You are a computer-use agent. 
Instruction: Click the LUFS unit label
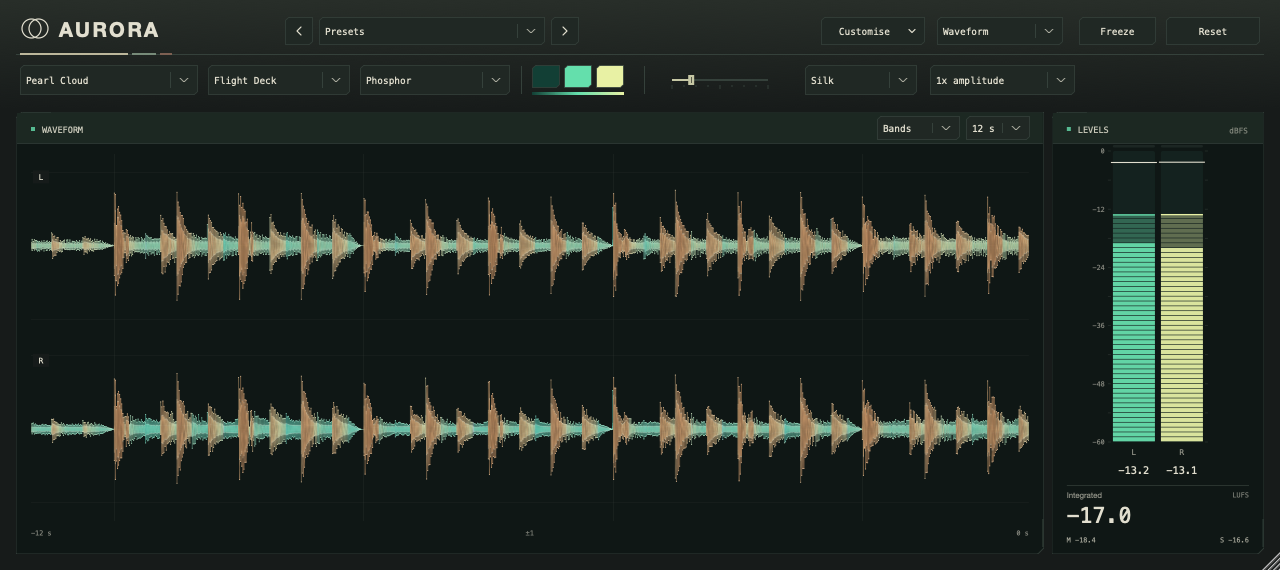pyautogui.click(x=1240, y=495)
